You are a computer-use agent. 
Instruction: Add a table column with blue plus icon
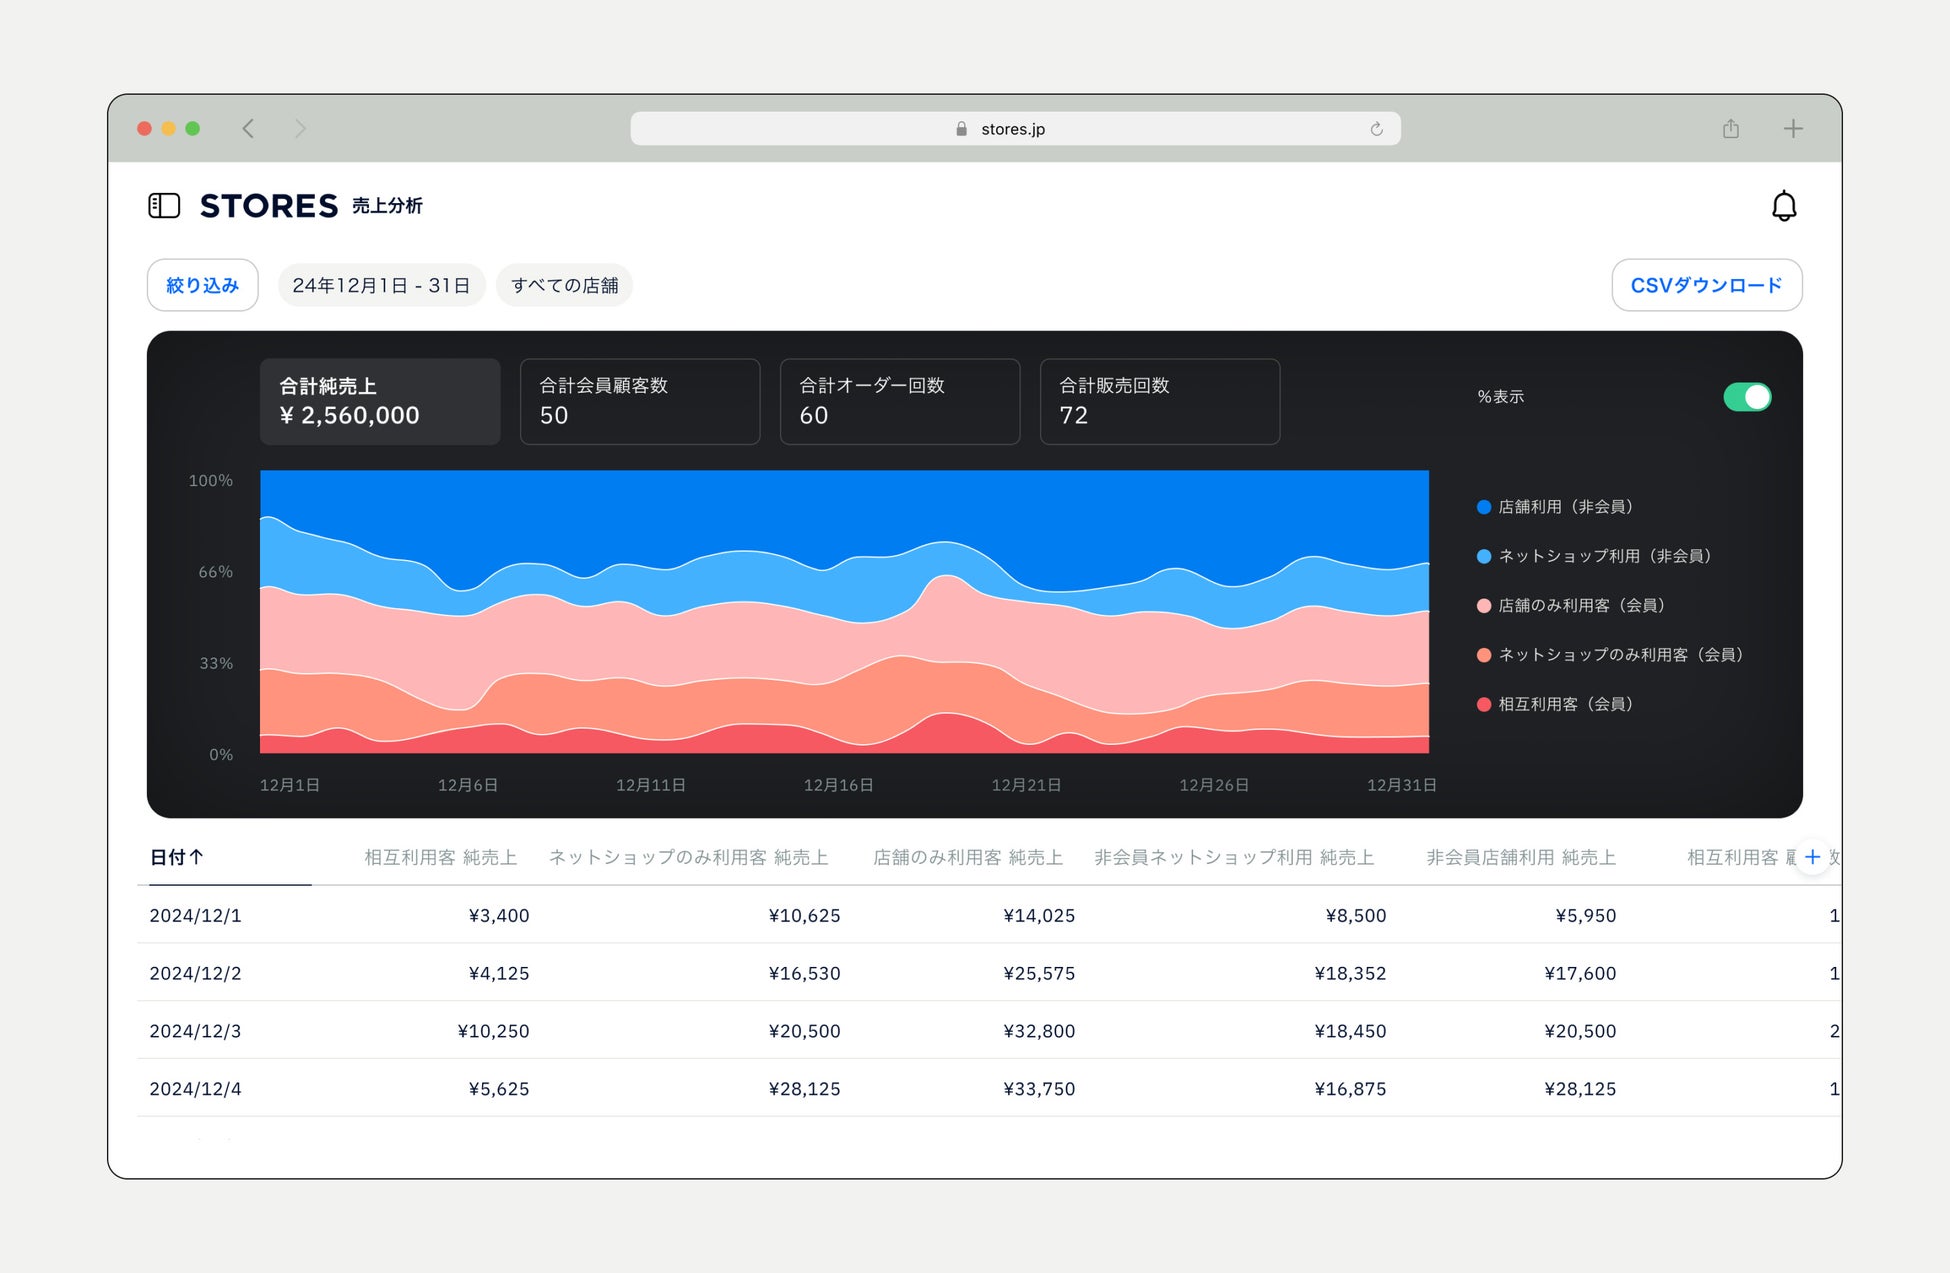(1811, 857)
